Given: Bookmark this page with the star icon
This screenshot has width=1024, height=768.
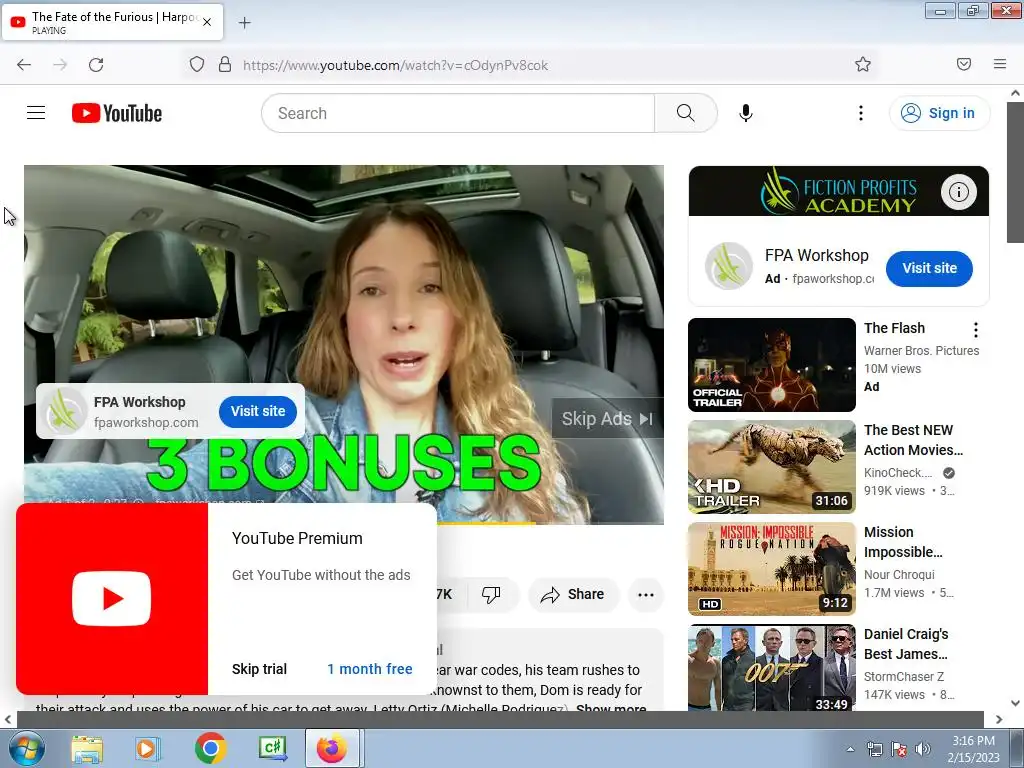Looking at the screenshot, I should [x=863, y=64].
